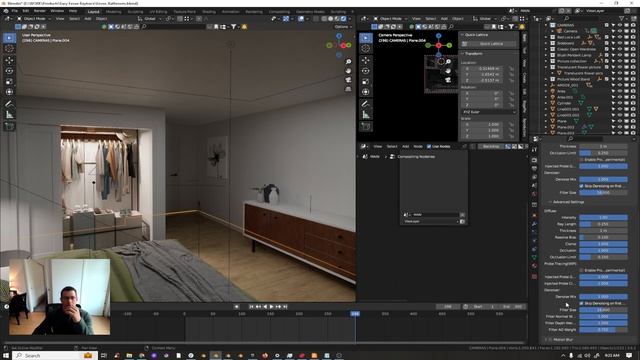Viewport: 640px width, 360px height.
Task: Toggle upper Enable Pro...perimental checkbox
Action: coord(581,160)
